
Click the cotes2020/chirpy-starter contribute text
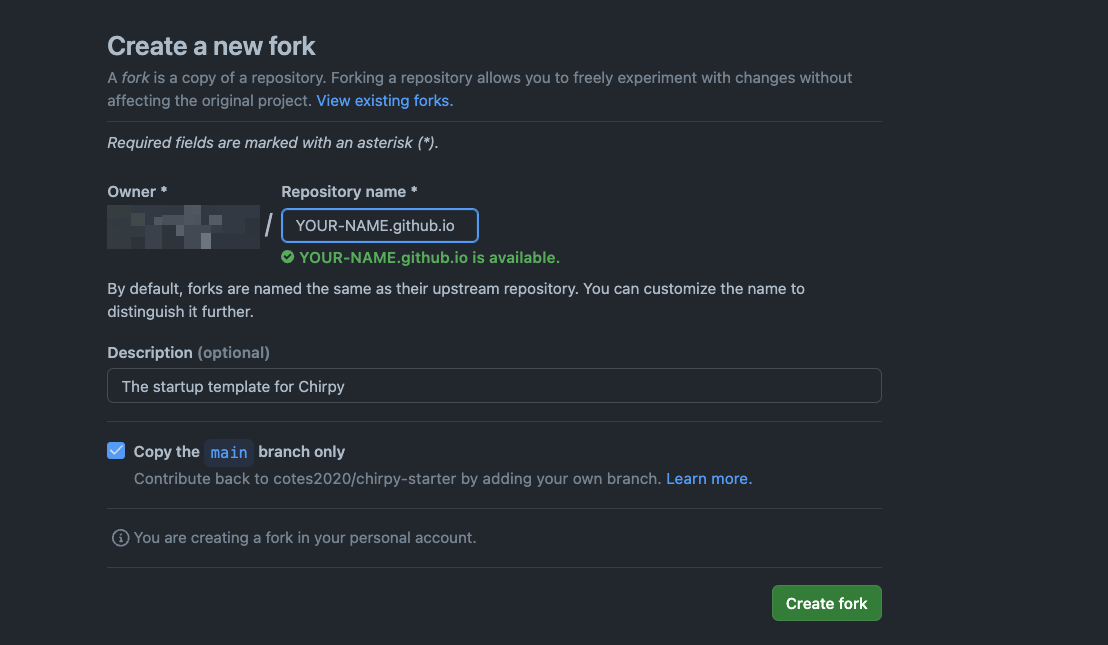[398, 478]
